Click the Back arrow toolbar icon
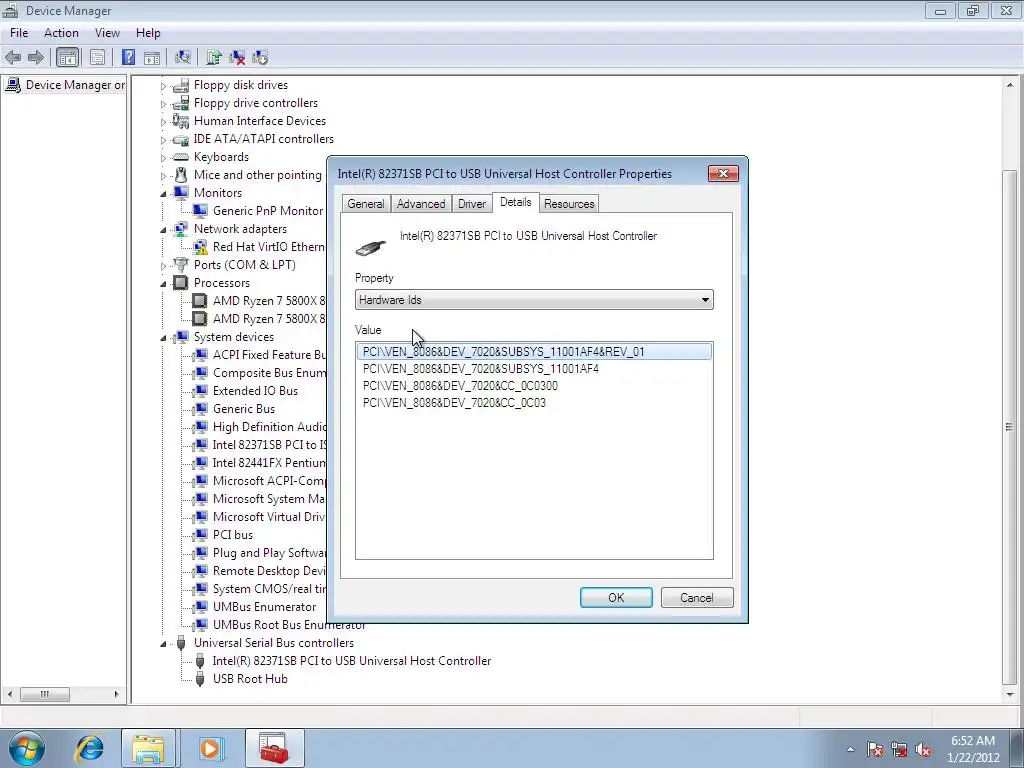 [x=13, y=57]
